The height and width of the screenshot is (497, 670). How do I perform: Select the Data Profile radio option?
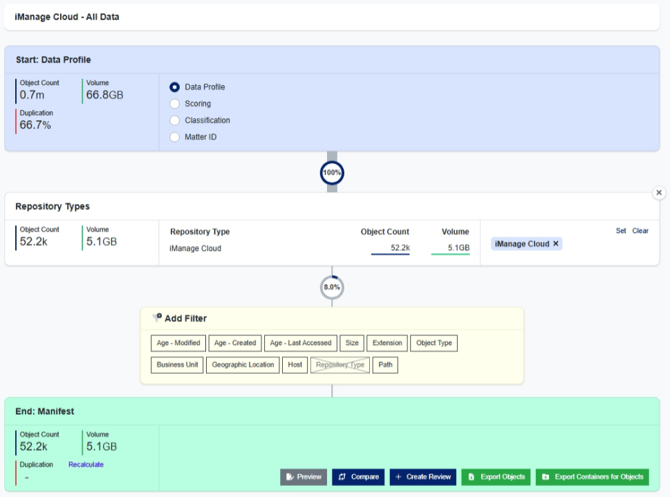[174, 87]
